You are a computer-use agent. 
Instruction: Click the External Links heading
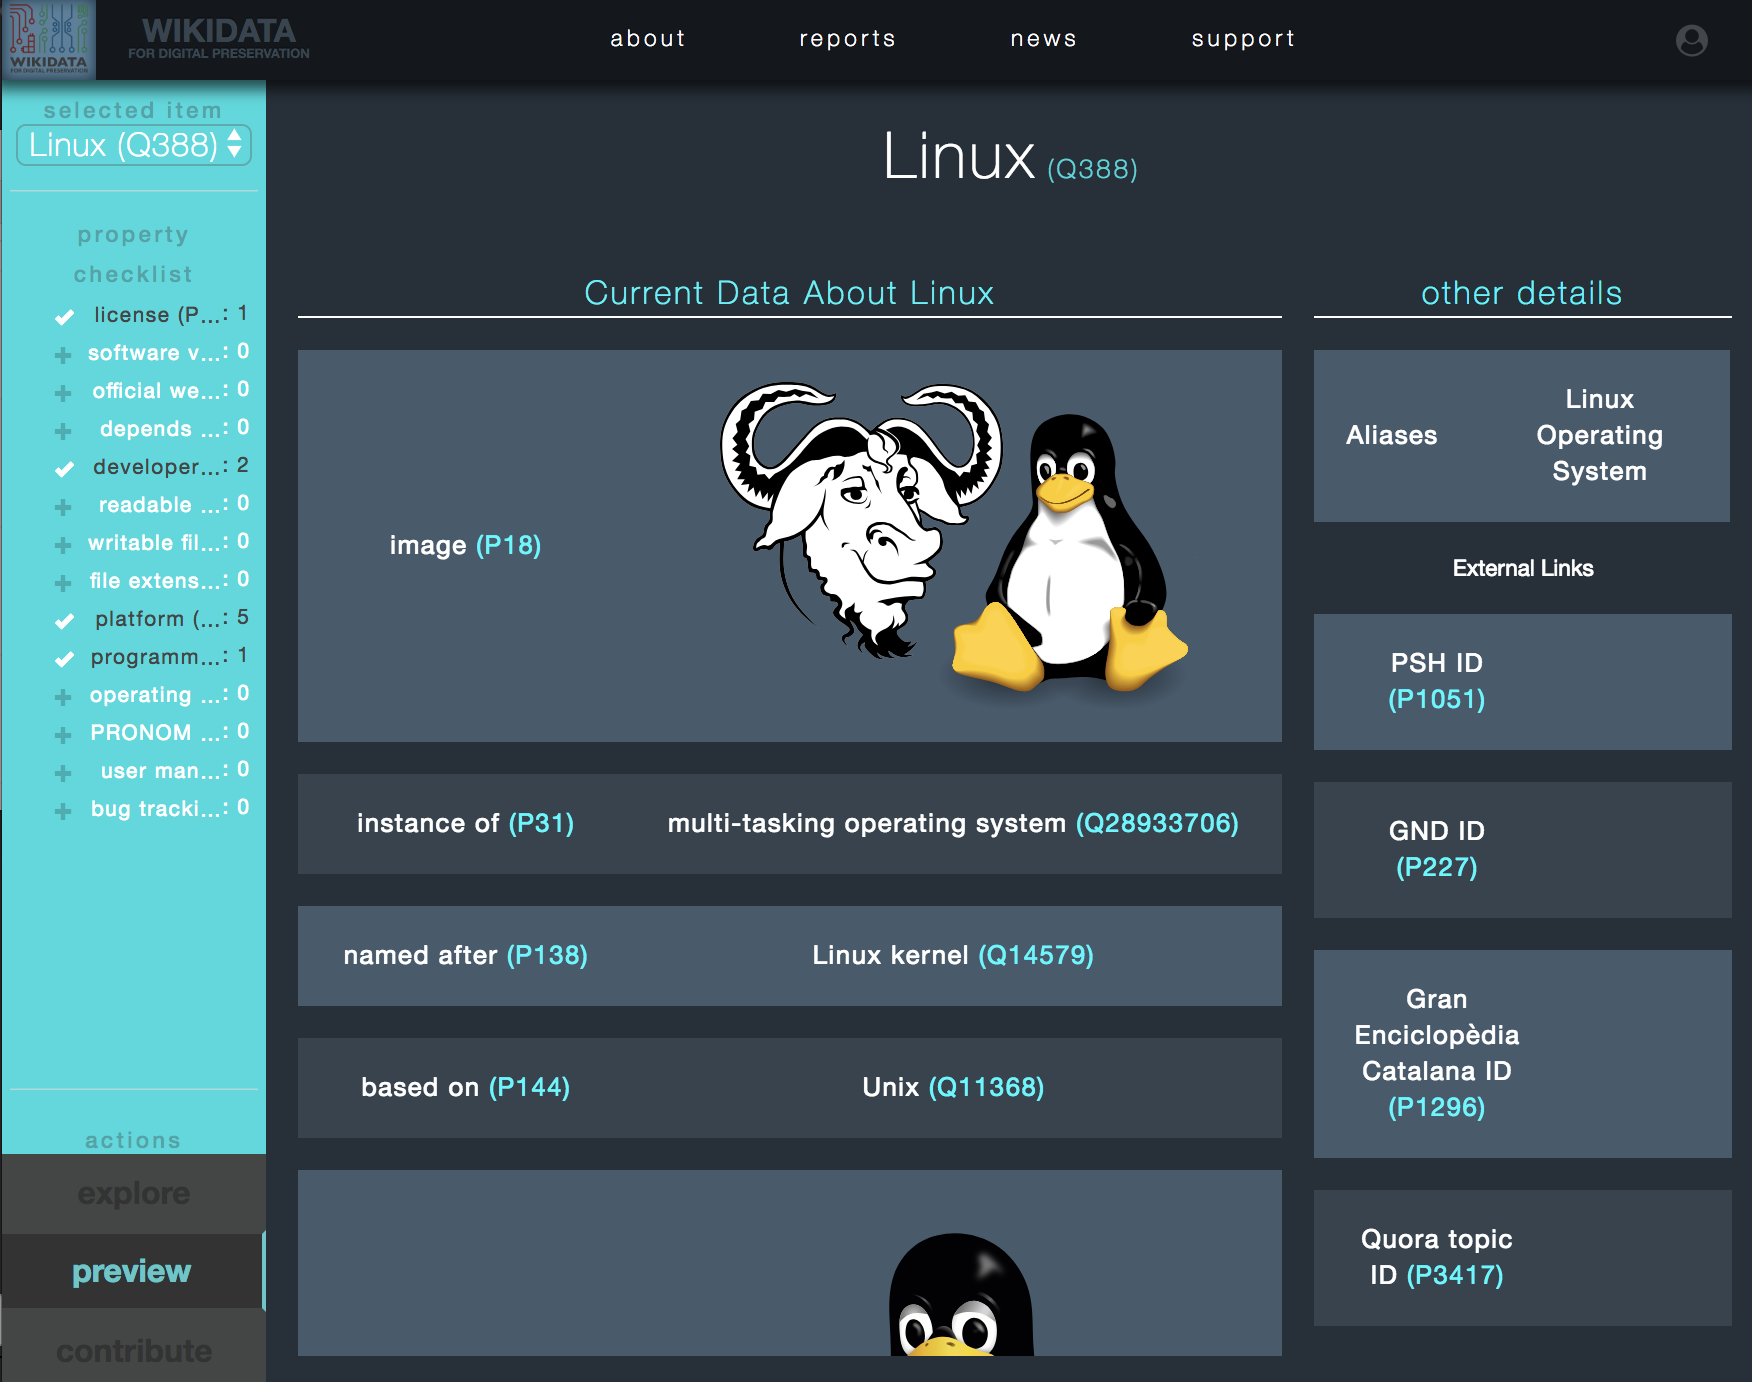[x=1523, y=568]
